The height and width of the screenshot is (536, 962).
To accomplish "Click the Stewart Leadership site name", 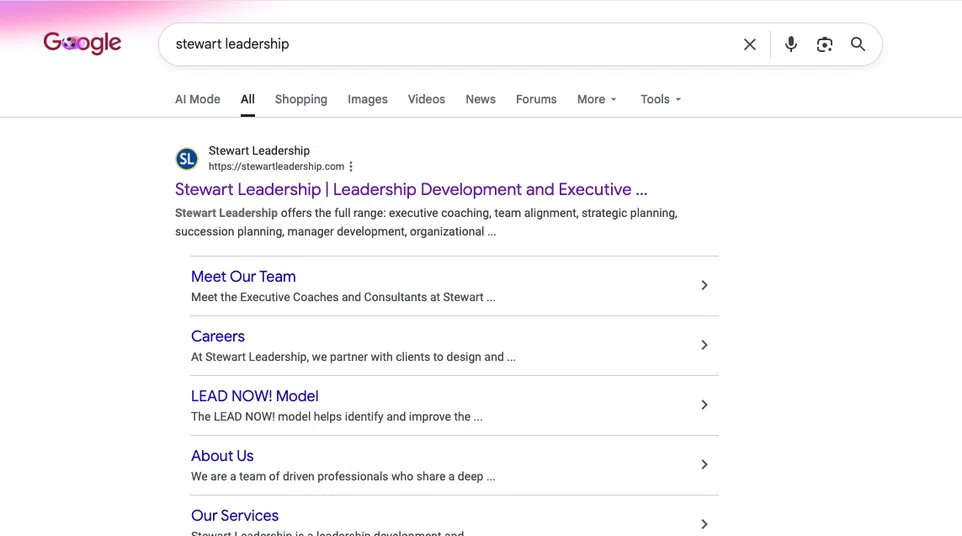I will [x=259, y=151].
